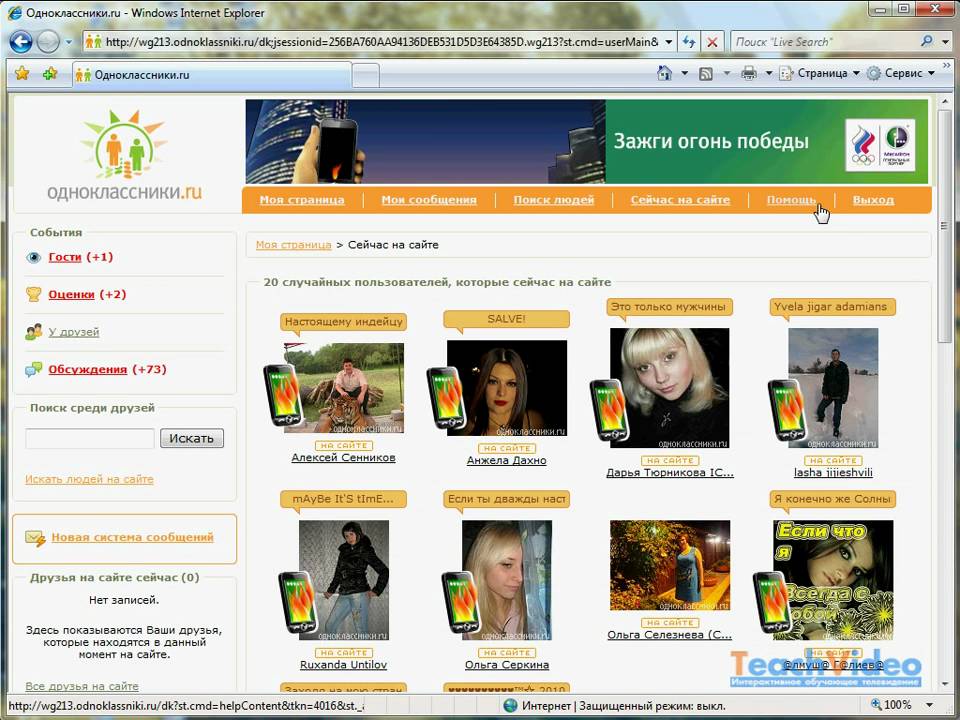The width and height of the screenshot is (960, 720).
Task: Click the trophy icon beside Оценки
Action: (x=34, y=294)
